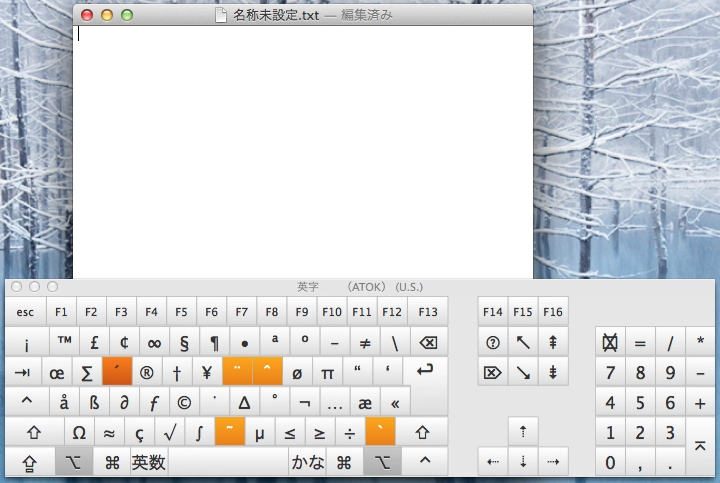Image resolution: width=720 pixels, height=483 pixels.
Task: Click the Help key with question mark
Action: (493, 342)
